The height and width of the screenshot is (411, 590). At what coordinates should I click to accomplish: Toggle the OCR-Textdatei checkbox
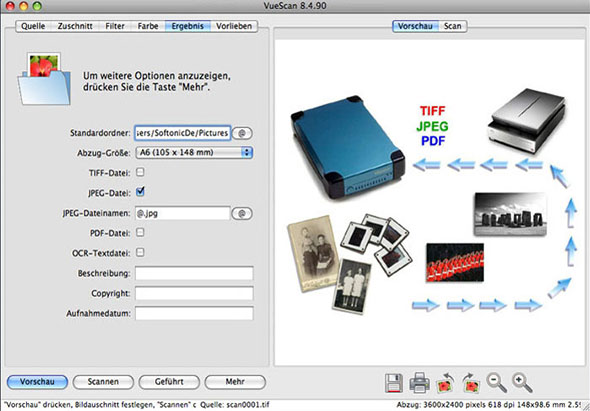(x=140, y=252)
